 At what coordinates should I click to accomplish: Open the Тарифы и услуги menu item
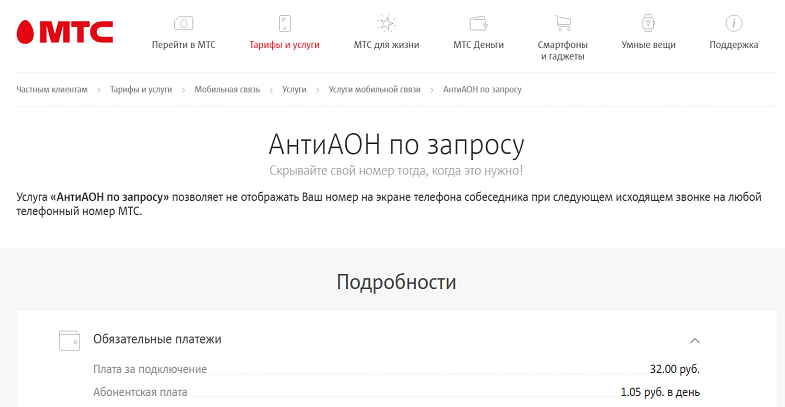click(284, 45)
